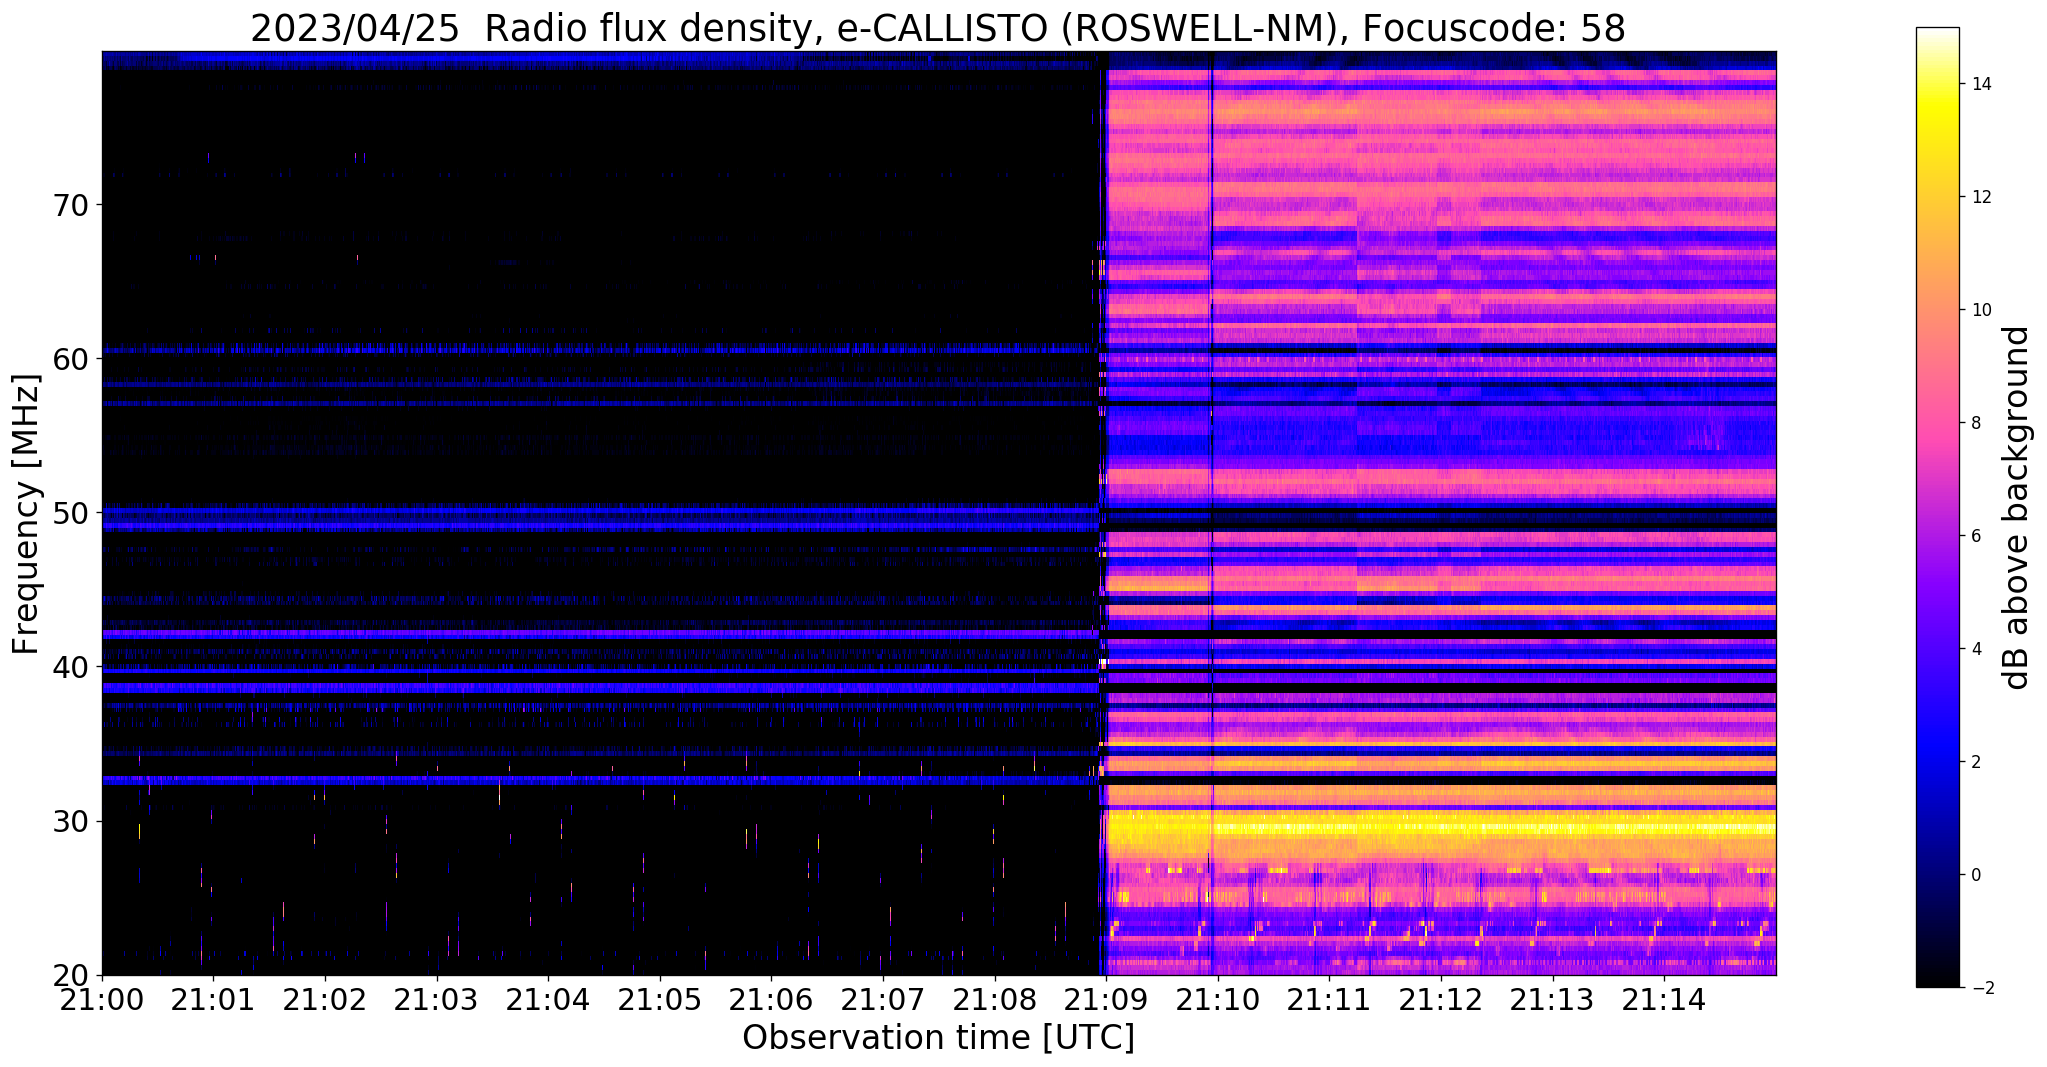Click the 21:11 time tick label
This screenshot has height=1067, width=2047.
[x=1329, y=998]
